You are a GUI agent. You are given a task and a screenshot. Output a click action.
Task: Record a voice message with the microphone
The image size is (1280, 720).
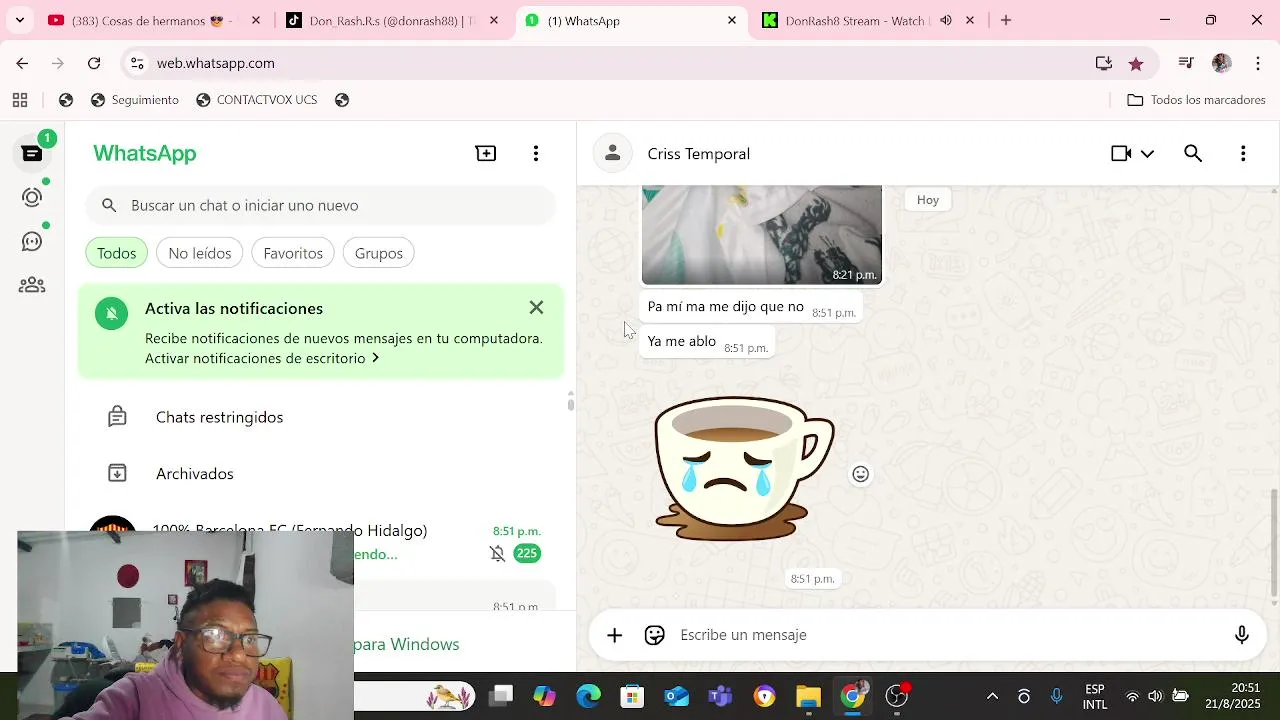click(1242, 635)
